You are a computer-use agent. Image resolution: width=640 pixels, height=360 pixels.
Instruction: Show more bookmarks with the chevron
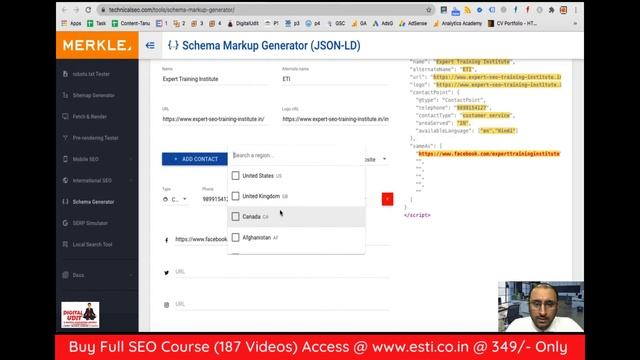coord(575,24)
